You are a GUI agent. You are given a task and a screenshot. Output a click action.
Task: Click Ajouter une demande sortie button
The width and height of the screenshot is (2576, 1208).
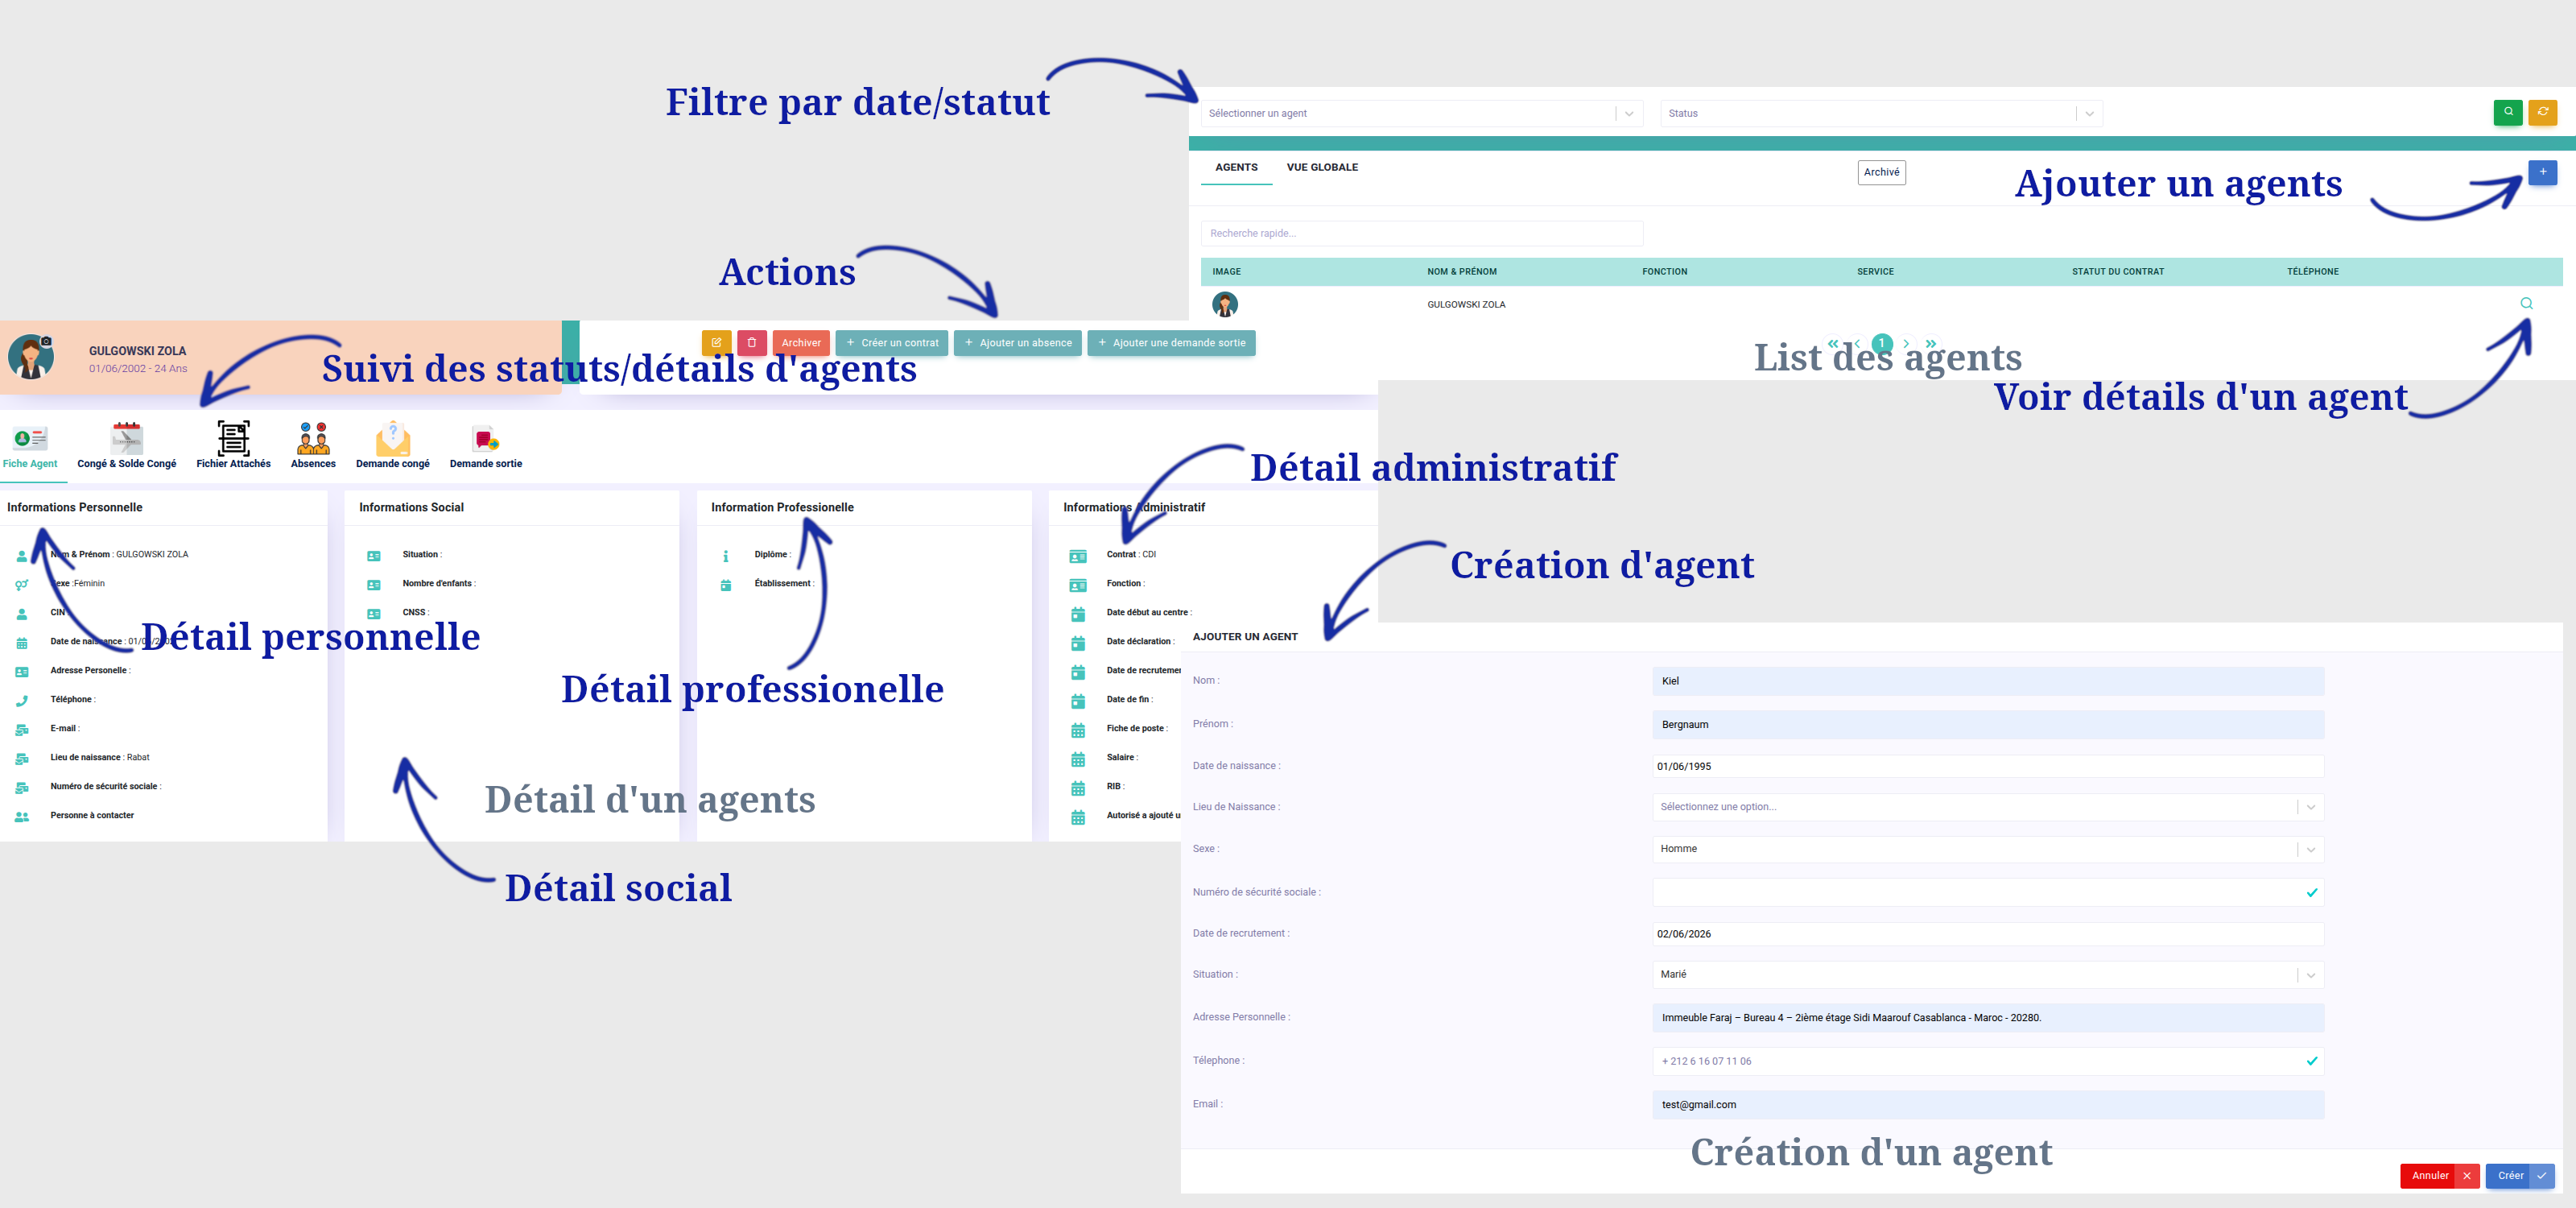1171,342
